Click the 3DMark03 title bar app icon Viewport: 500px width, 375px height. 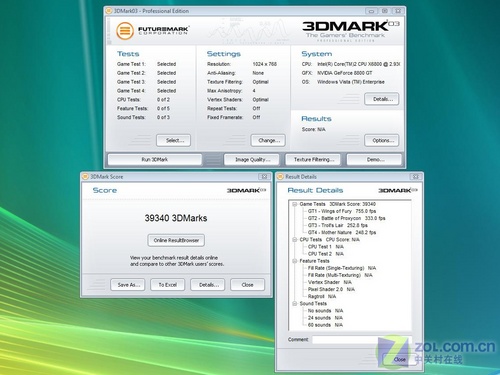[x=109, y=11]
